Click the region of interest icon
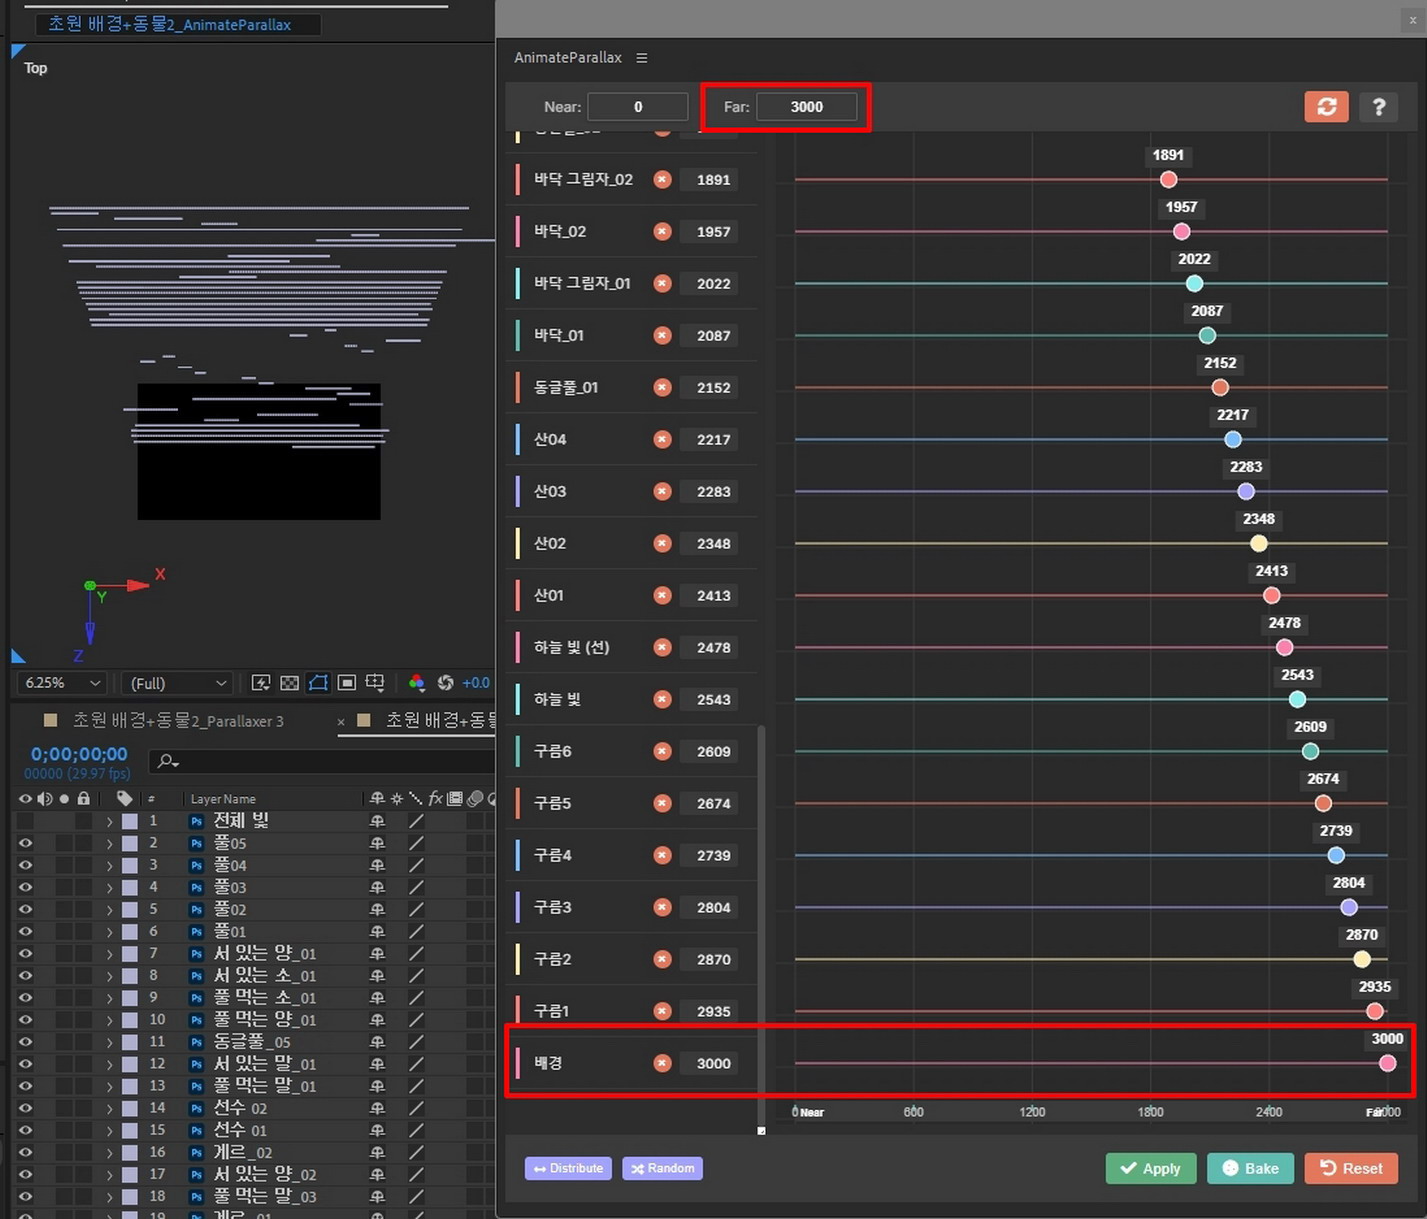Viewport: 1427px width, 1219px height. coord(346,683)
